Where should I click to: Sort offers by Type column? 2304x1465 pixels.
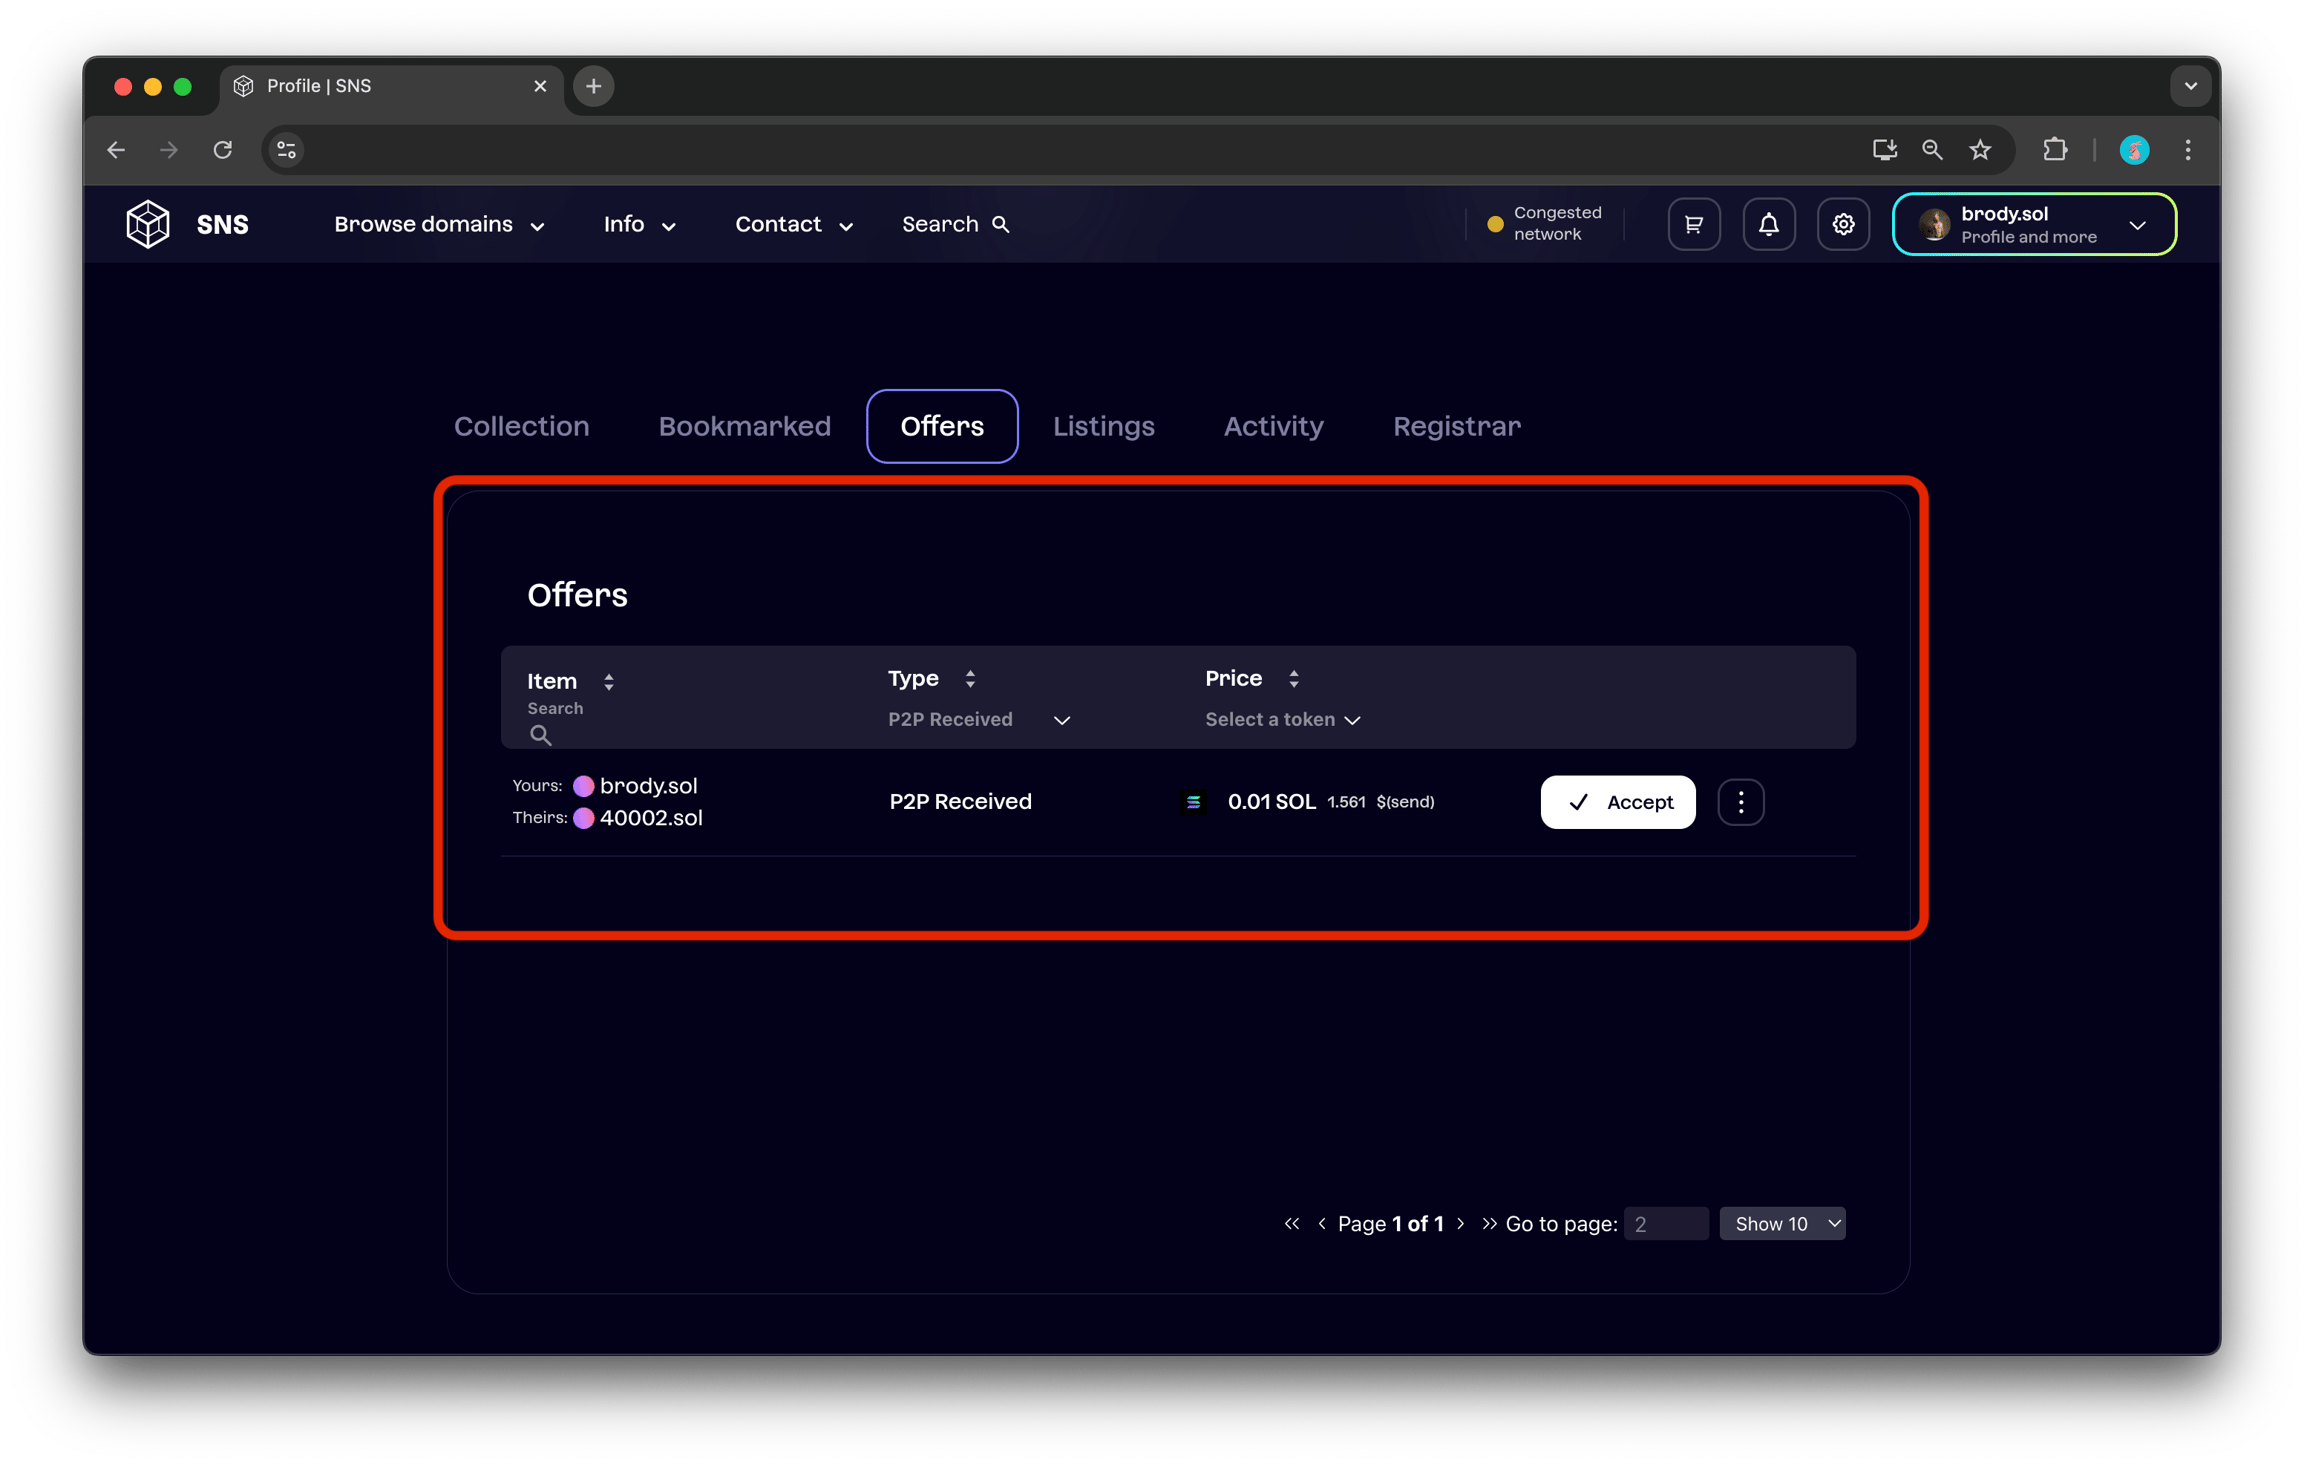pos(969,678)
